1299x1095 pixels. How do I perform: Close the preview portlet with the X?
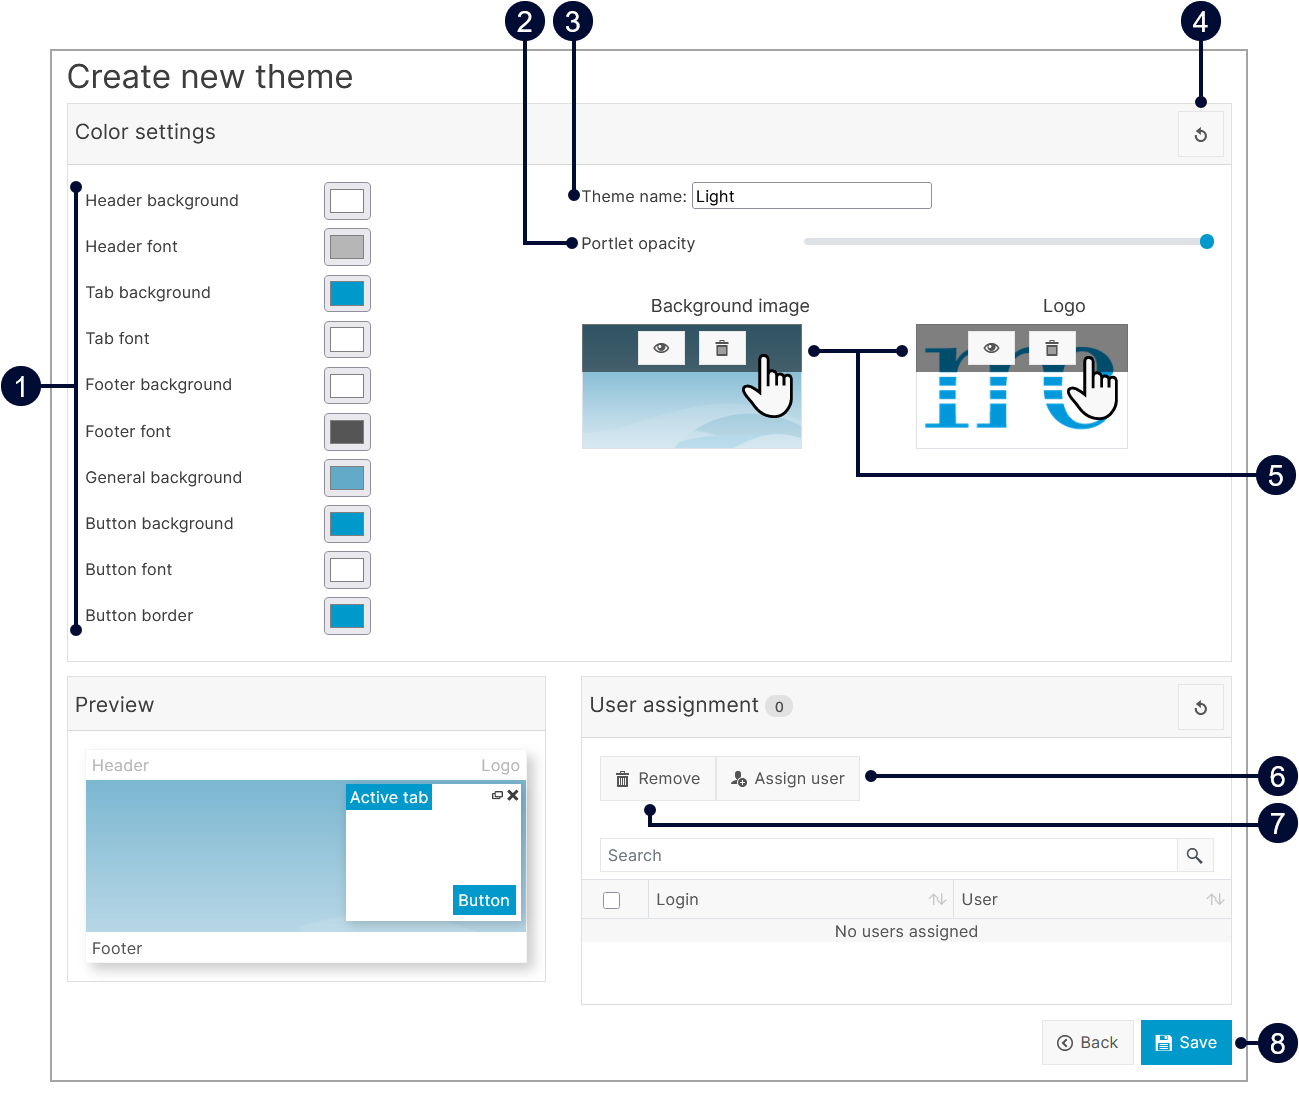click(x=513, y=795)
